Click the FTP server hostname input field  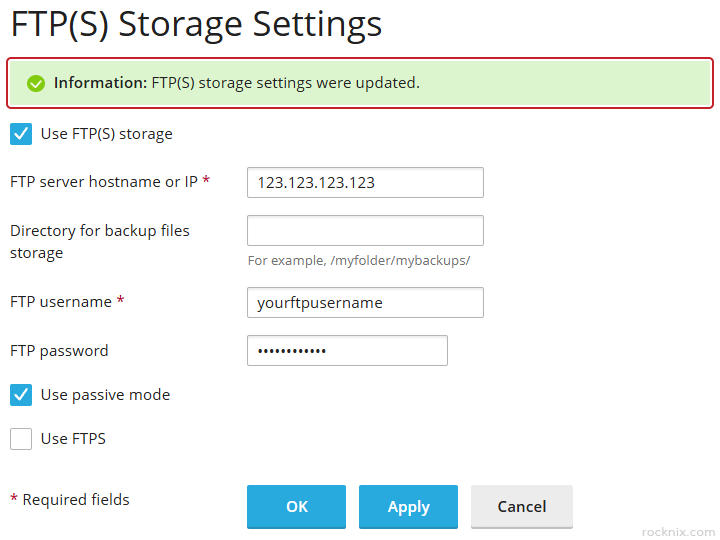pos(365,183)
